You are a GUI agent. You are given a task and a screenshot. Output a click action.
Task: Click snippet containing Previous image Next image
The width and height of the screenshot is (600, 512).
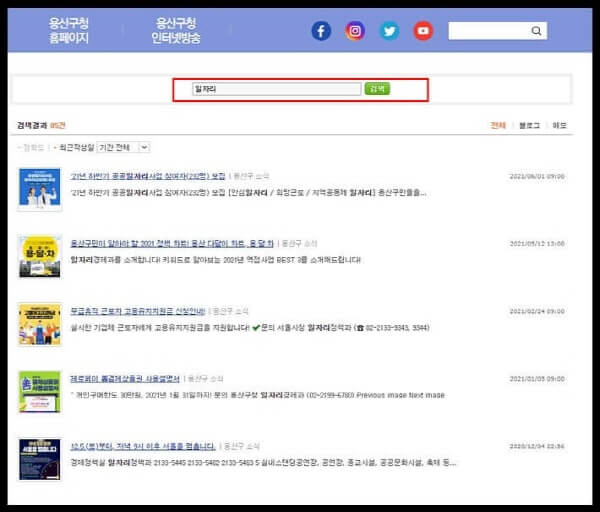pyautogui.click(x=258, y=395)
